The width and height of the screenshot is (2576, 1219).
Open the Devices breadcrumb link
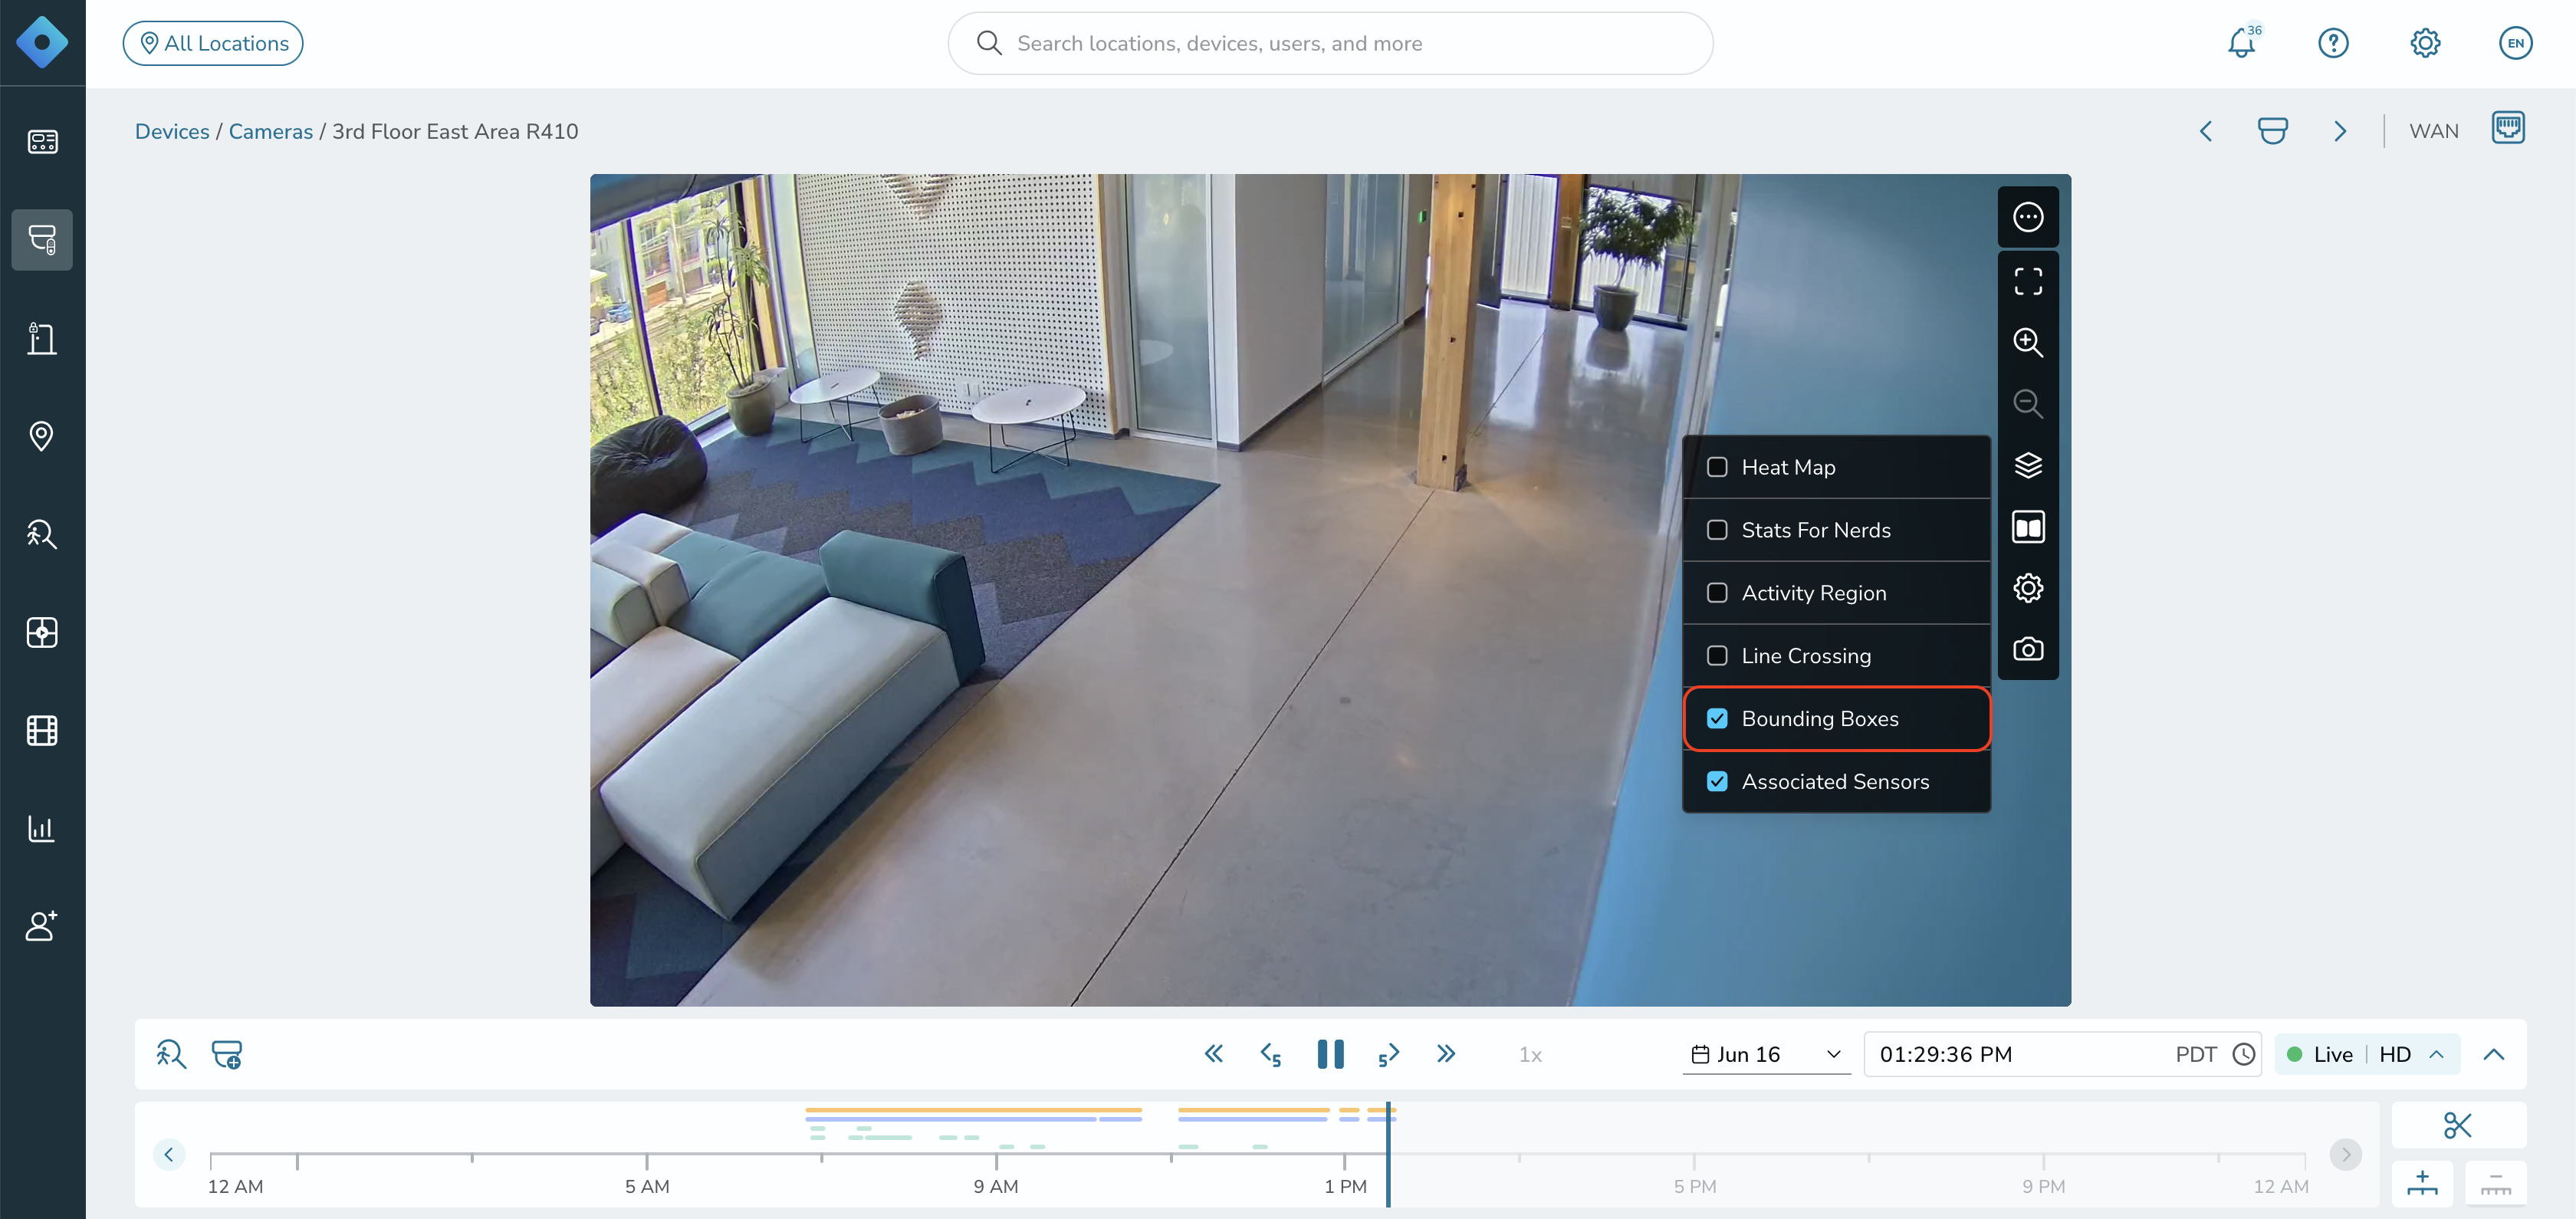tap(172, 131)
